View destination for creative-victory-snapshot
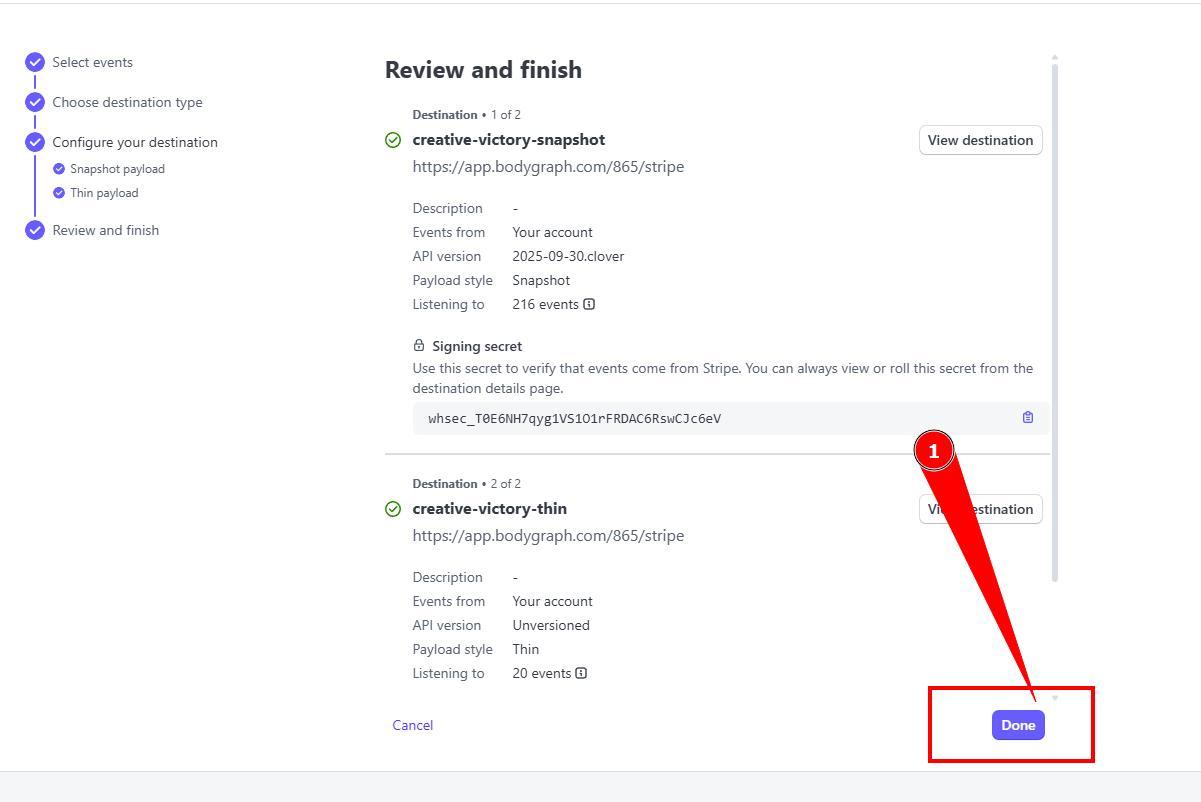This screenshot has width=1201, height=802. [980, 140]
